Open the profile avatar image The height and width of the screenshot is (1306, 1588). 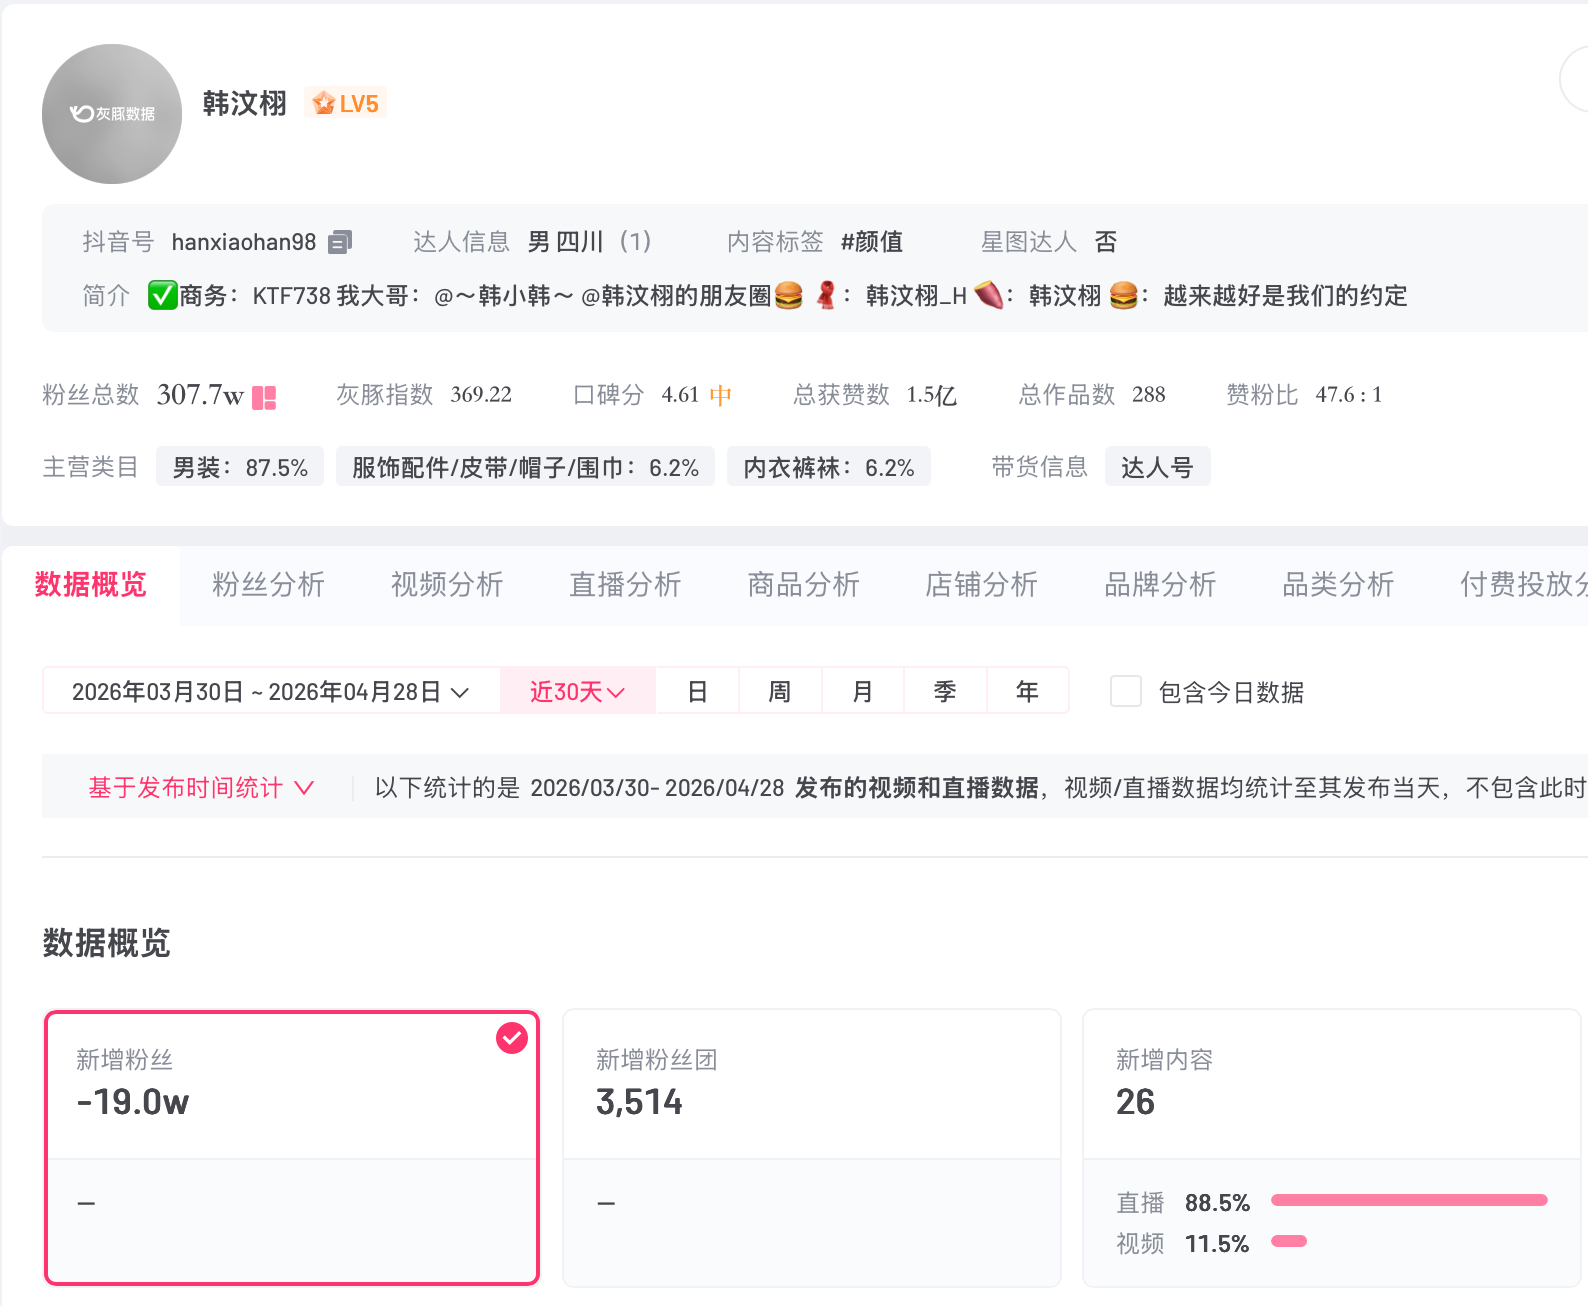(x=112, y=114)
